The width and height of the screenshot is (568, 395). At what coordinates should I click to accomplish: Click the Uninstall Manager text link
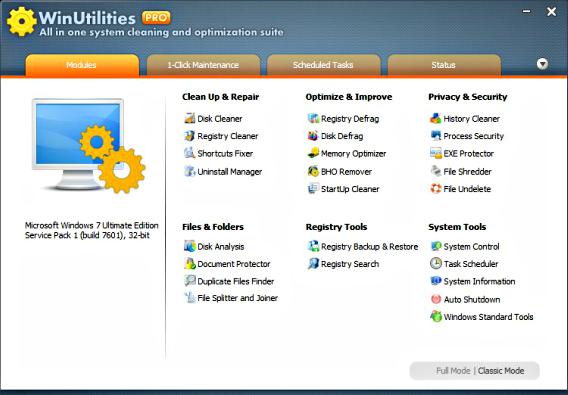coord(229,171)
